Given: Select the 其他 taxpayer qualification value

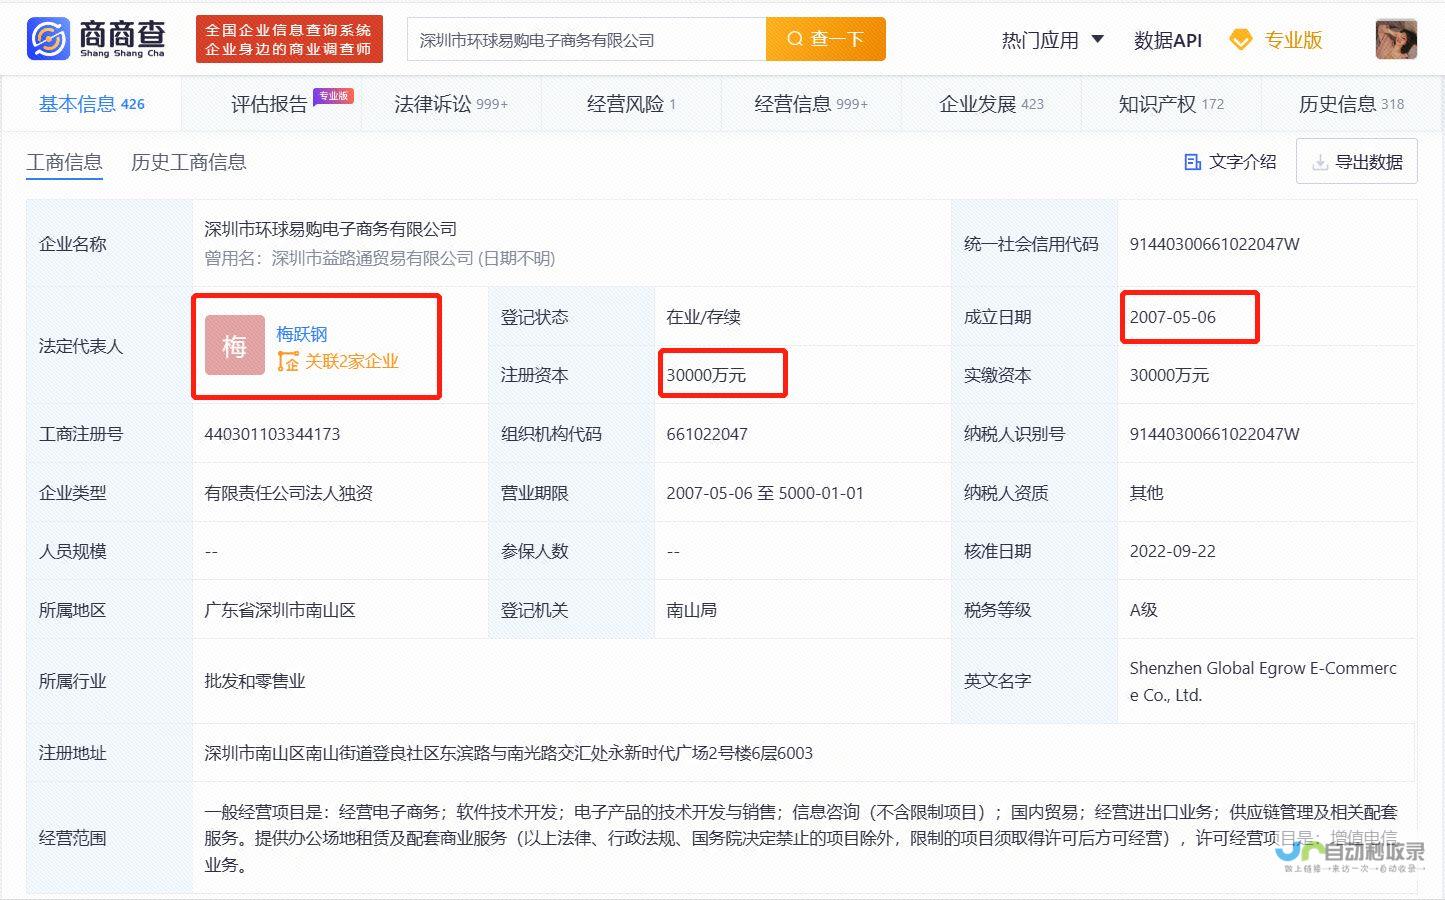Looking at the screenshot, I should point(1146,493).
